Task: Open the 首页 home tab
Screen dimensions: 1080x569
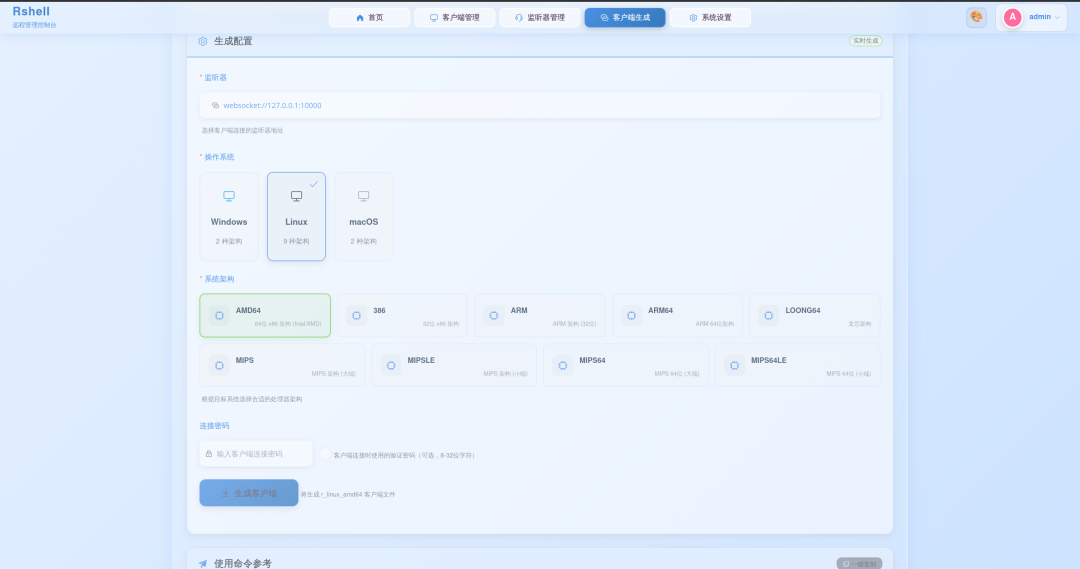Action: coord(369,17)
